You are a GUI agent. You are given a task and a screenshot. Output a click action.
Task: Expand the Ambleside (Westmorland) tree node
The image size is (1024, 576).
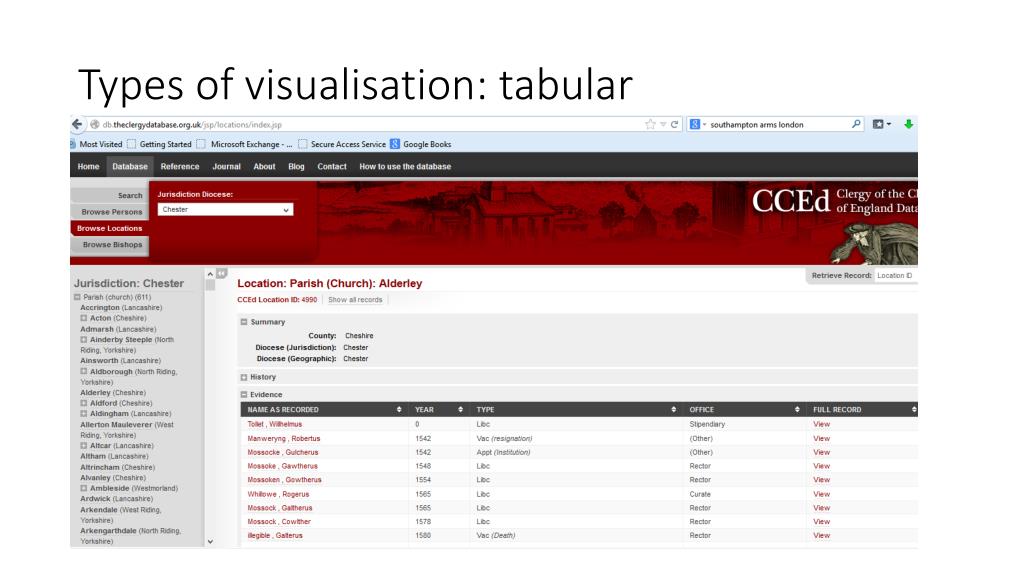[x=84, y=488]
